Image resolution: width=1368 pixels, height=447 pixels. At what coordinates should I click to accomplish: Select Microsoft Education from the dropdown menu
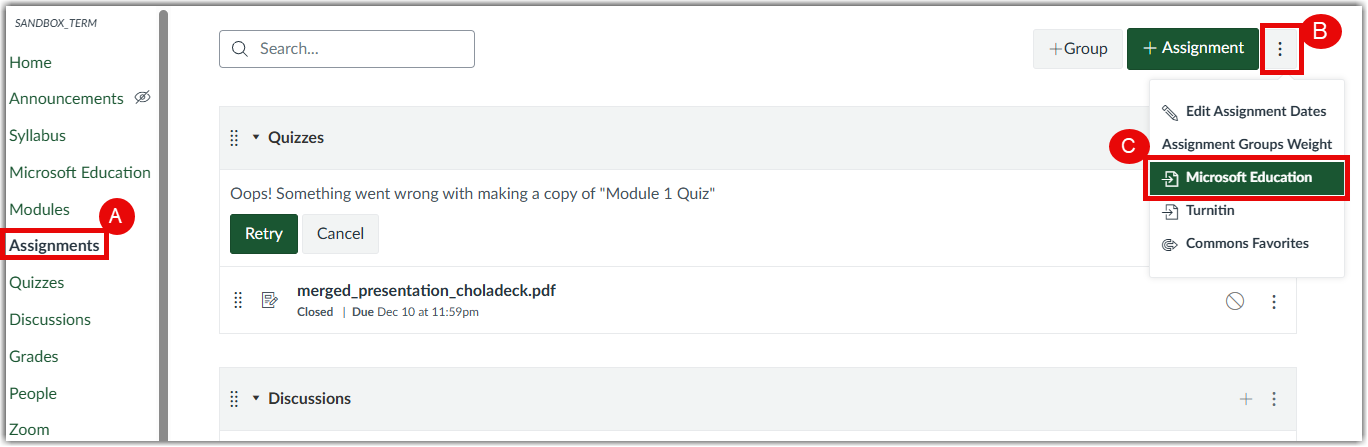click(1248, 178)
